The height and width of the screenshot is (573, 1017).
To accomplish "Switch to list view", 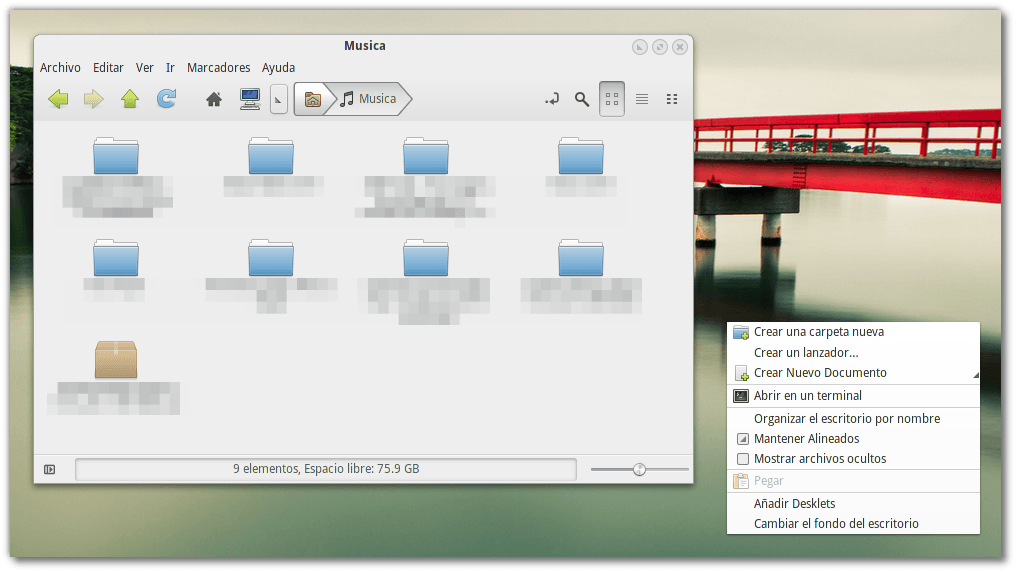I will tap(642, 99).
